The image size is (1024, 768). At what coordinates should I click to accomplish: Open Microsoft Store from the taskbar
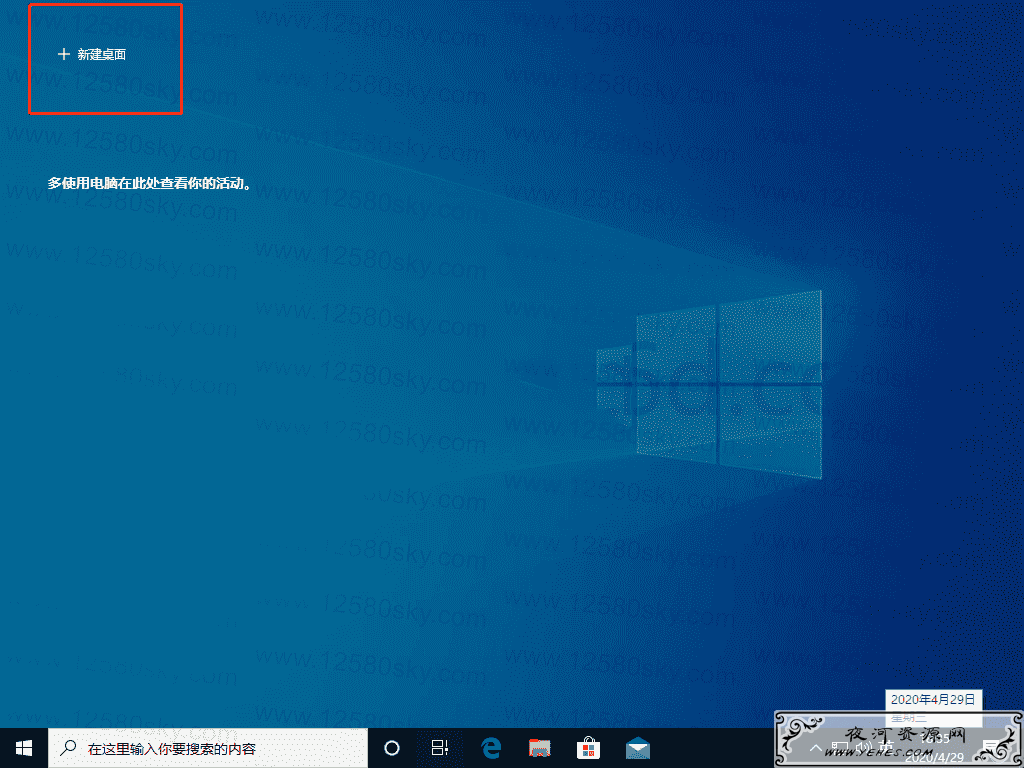point(588,748)
